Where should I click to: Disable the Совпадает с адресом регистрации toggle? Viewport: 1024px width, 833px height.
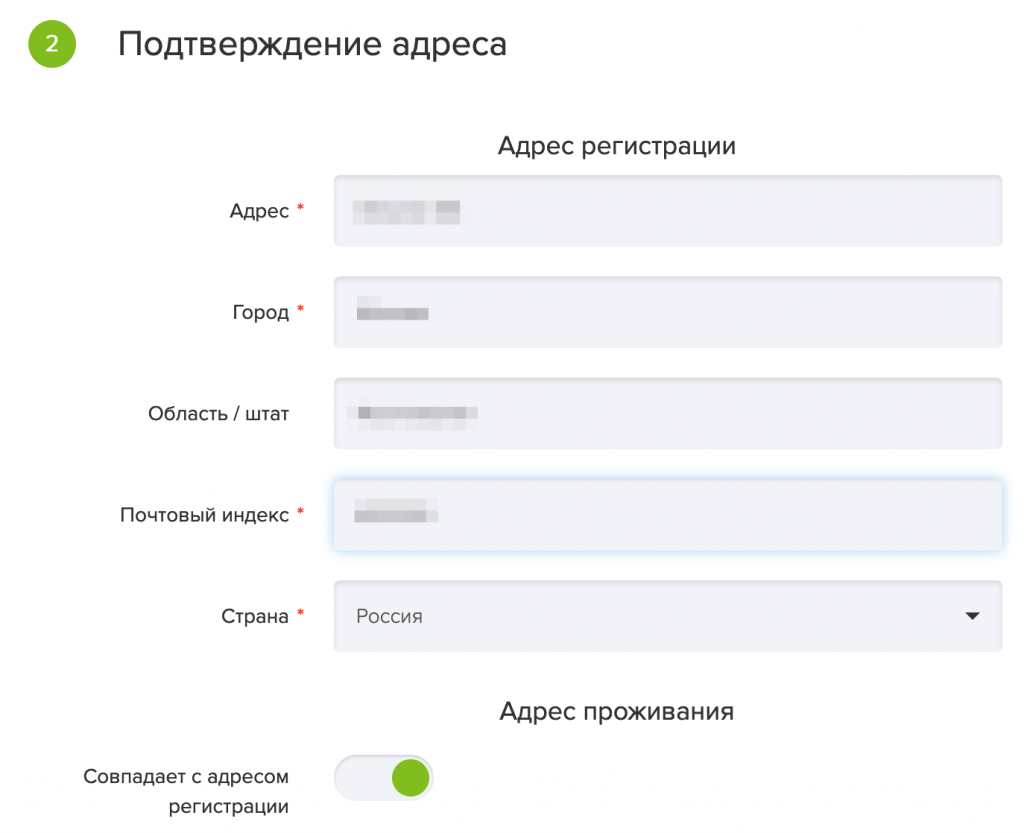383,778
